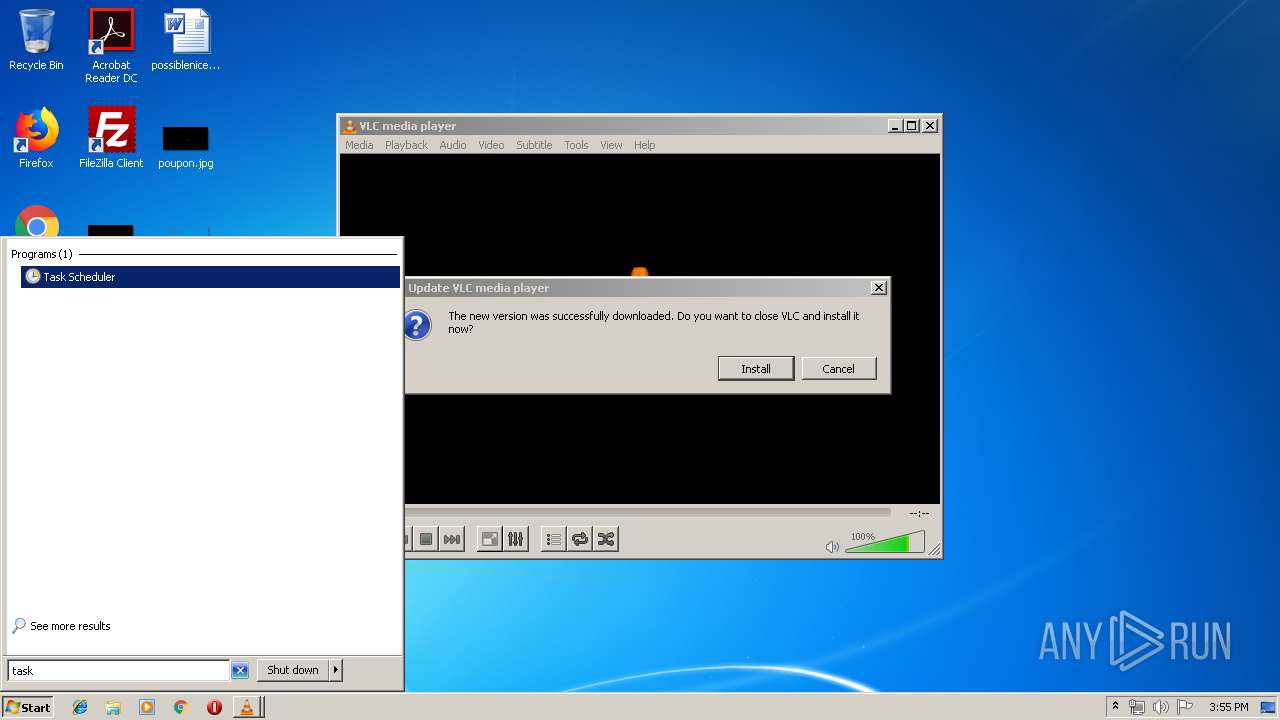Open Acrobat Reader DC desktop shortcut
This screenshot has height=720, width=1280.
pos(111,46)
